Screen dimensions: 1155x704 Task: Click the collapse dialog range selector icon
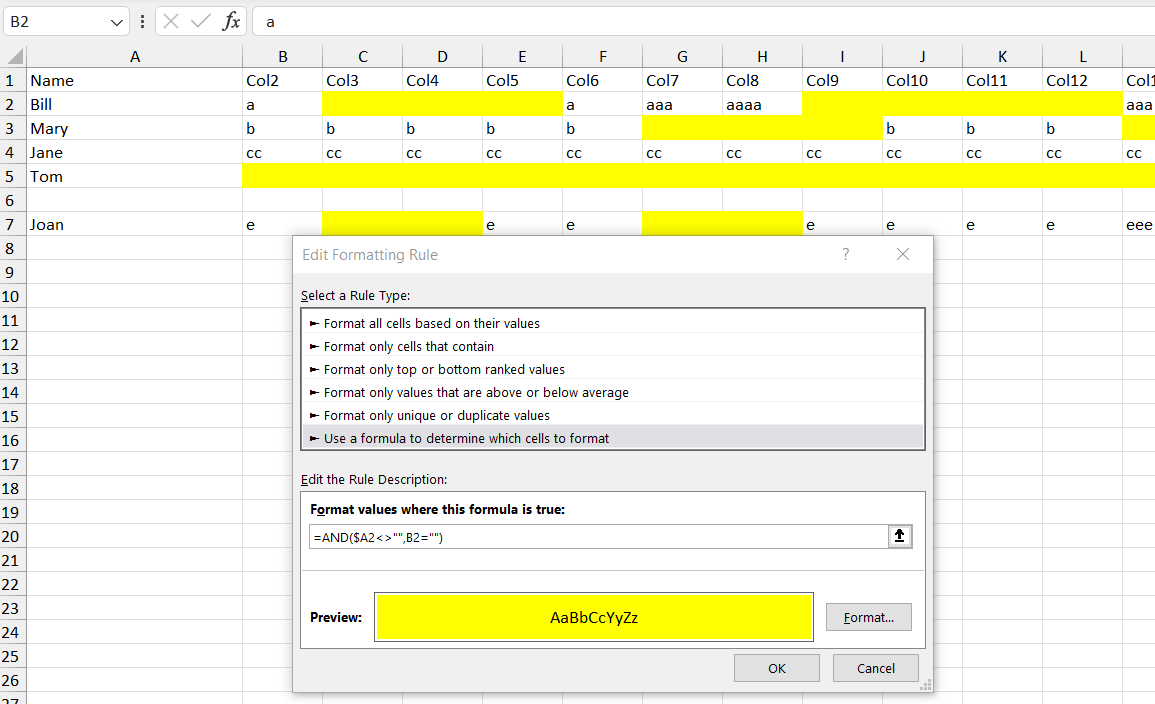point(899,536)
